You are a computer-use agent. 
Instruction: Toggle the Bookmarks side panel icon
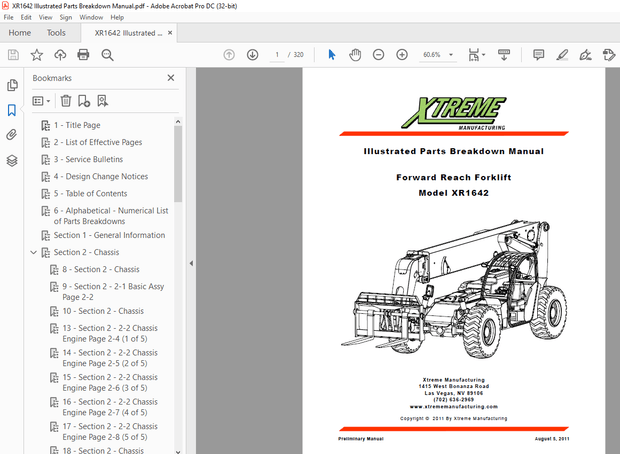[x=12, y=110]
